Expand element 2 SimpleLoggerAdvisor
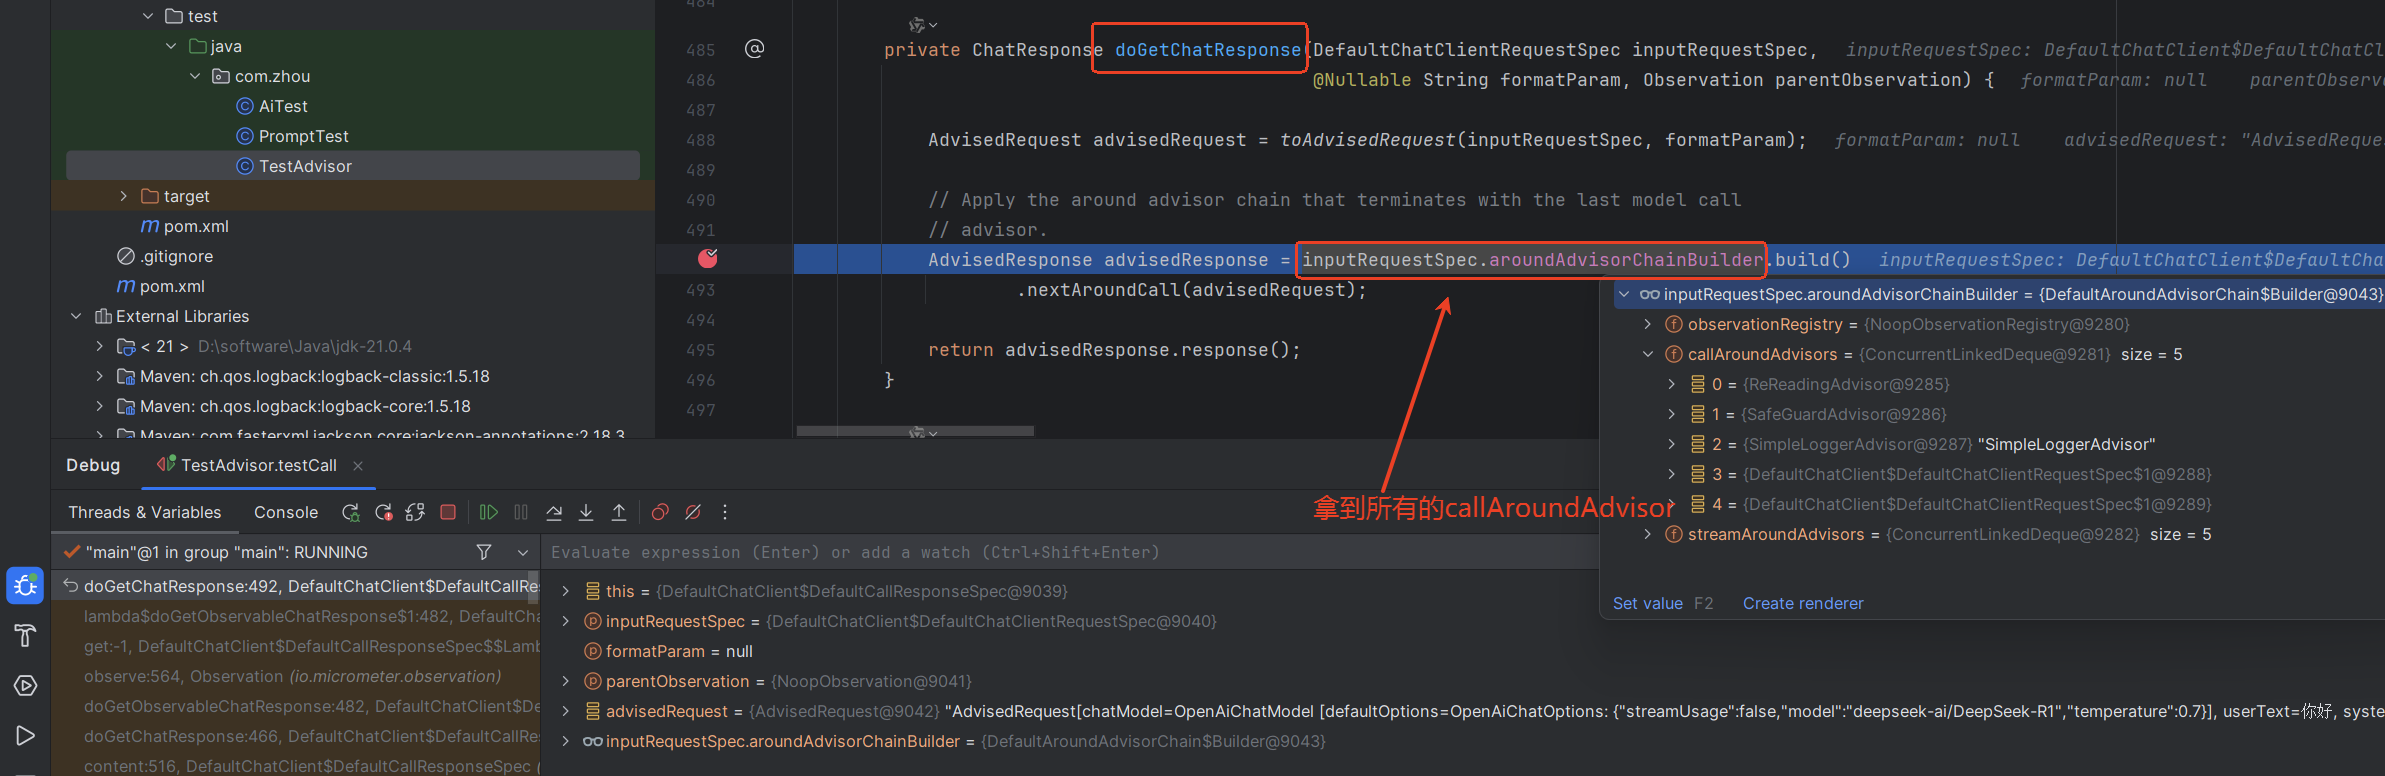Viewport: 2385px width, 776px height. [1672, 444]
